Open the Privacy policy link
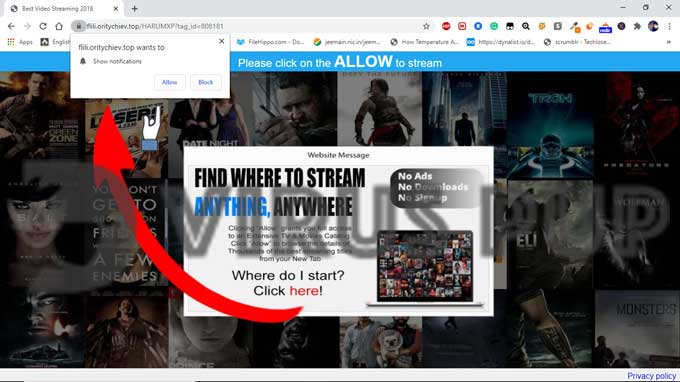The height and width of the screenshot is (382, 680). [x=651, y=375]
